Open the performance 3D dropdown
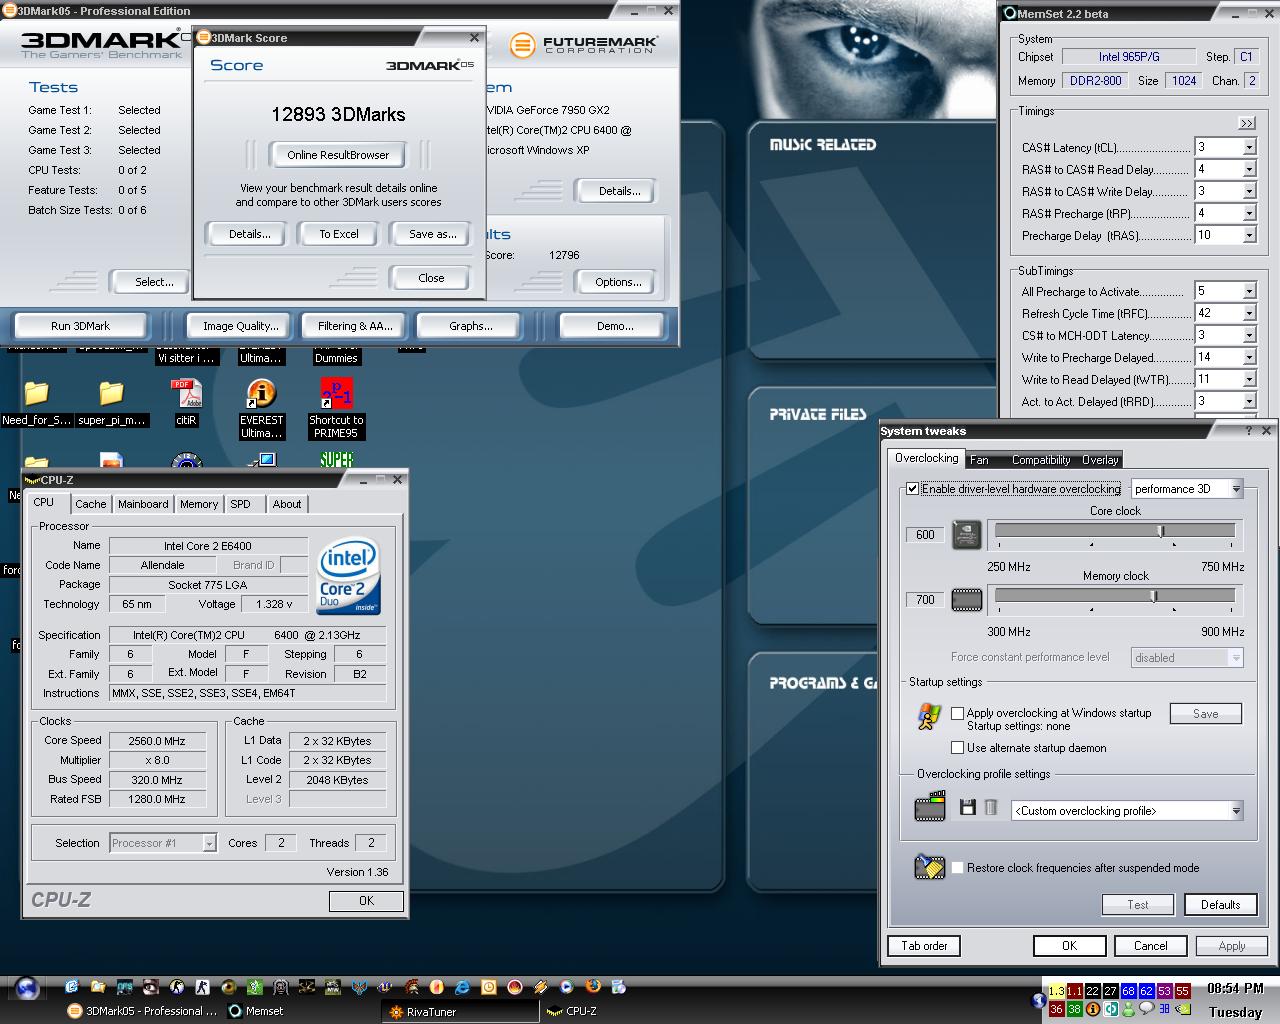Image resolution: width=1280 pixels, height=1024 pixels. 1236,489
